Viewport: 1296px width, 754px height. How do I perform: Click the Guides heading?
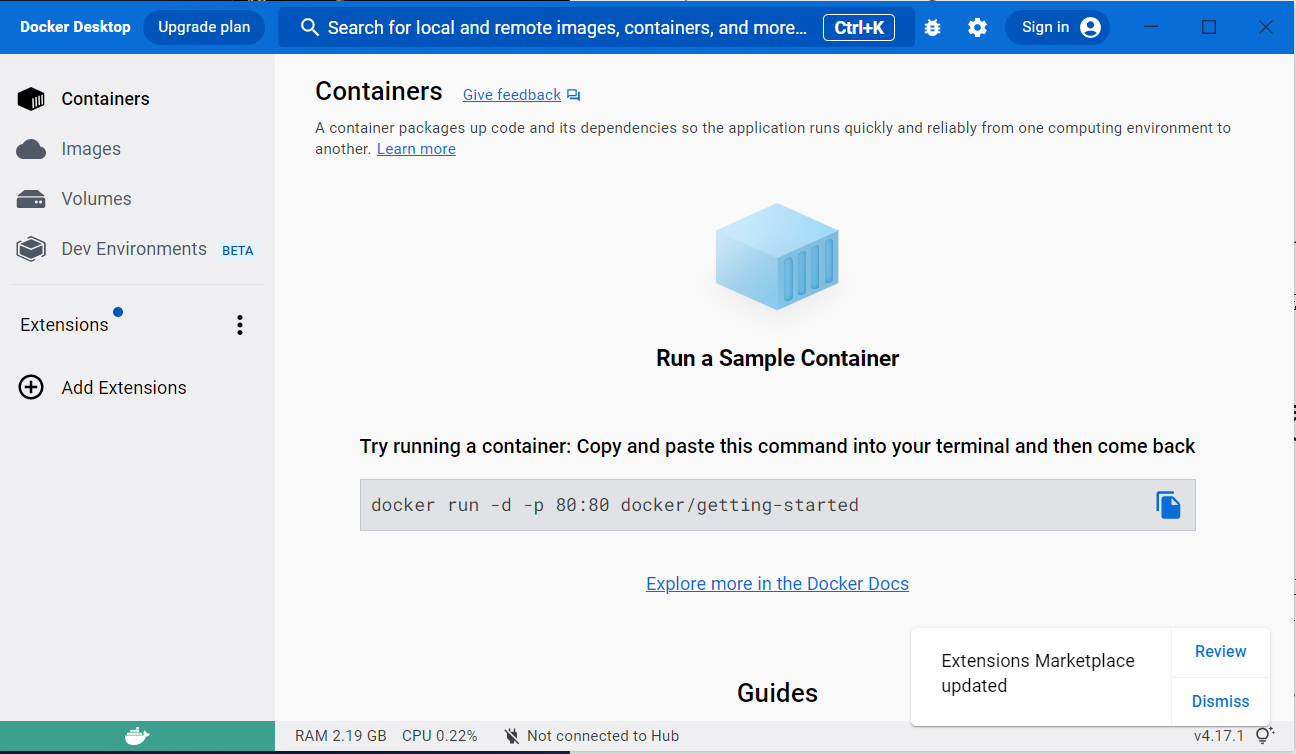tap(777, 693)
